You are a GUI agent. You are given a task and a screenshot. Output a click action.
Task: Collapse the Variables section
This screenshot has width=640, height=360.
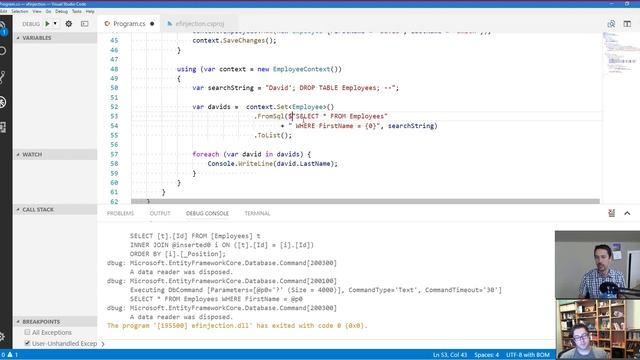coord(55,38)
